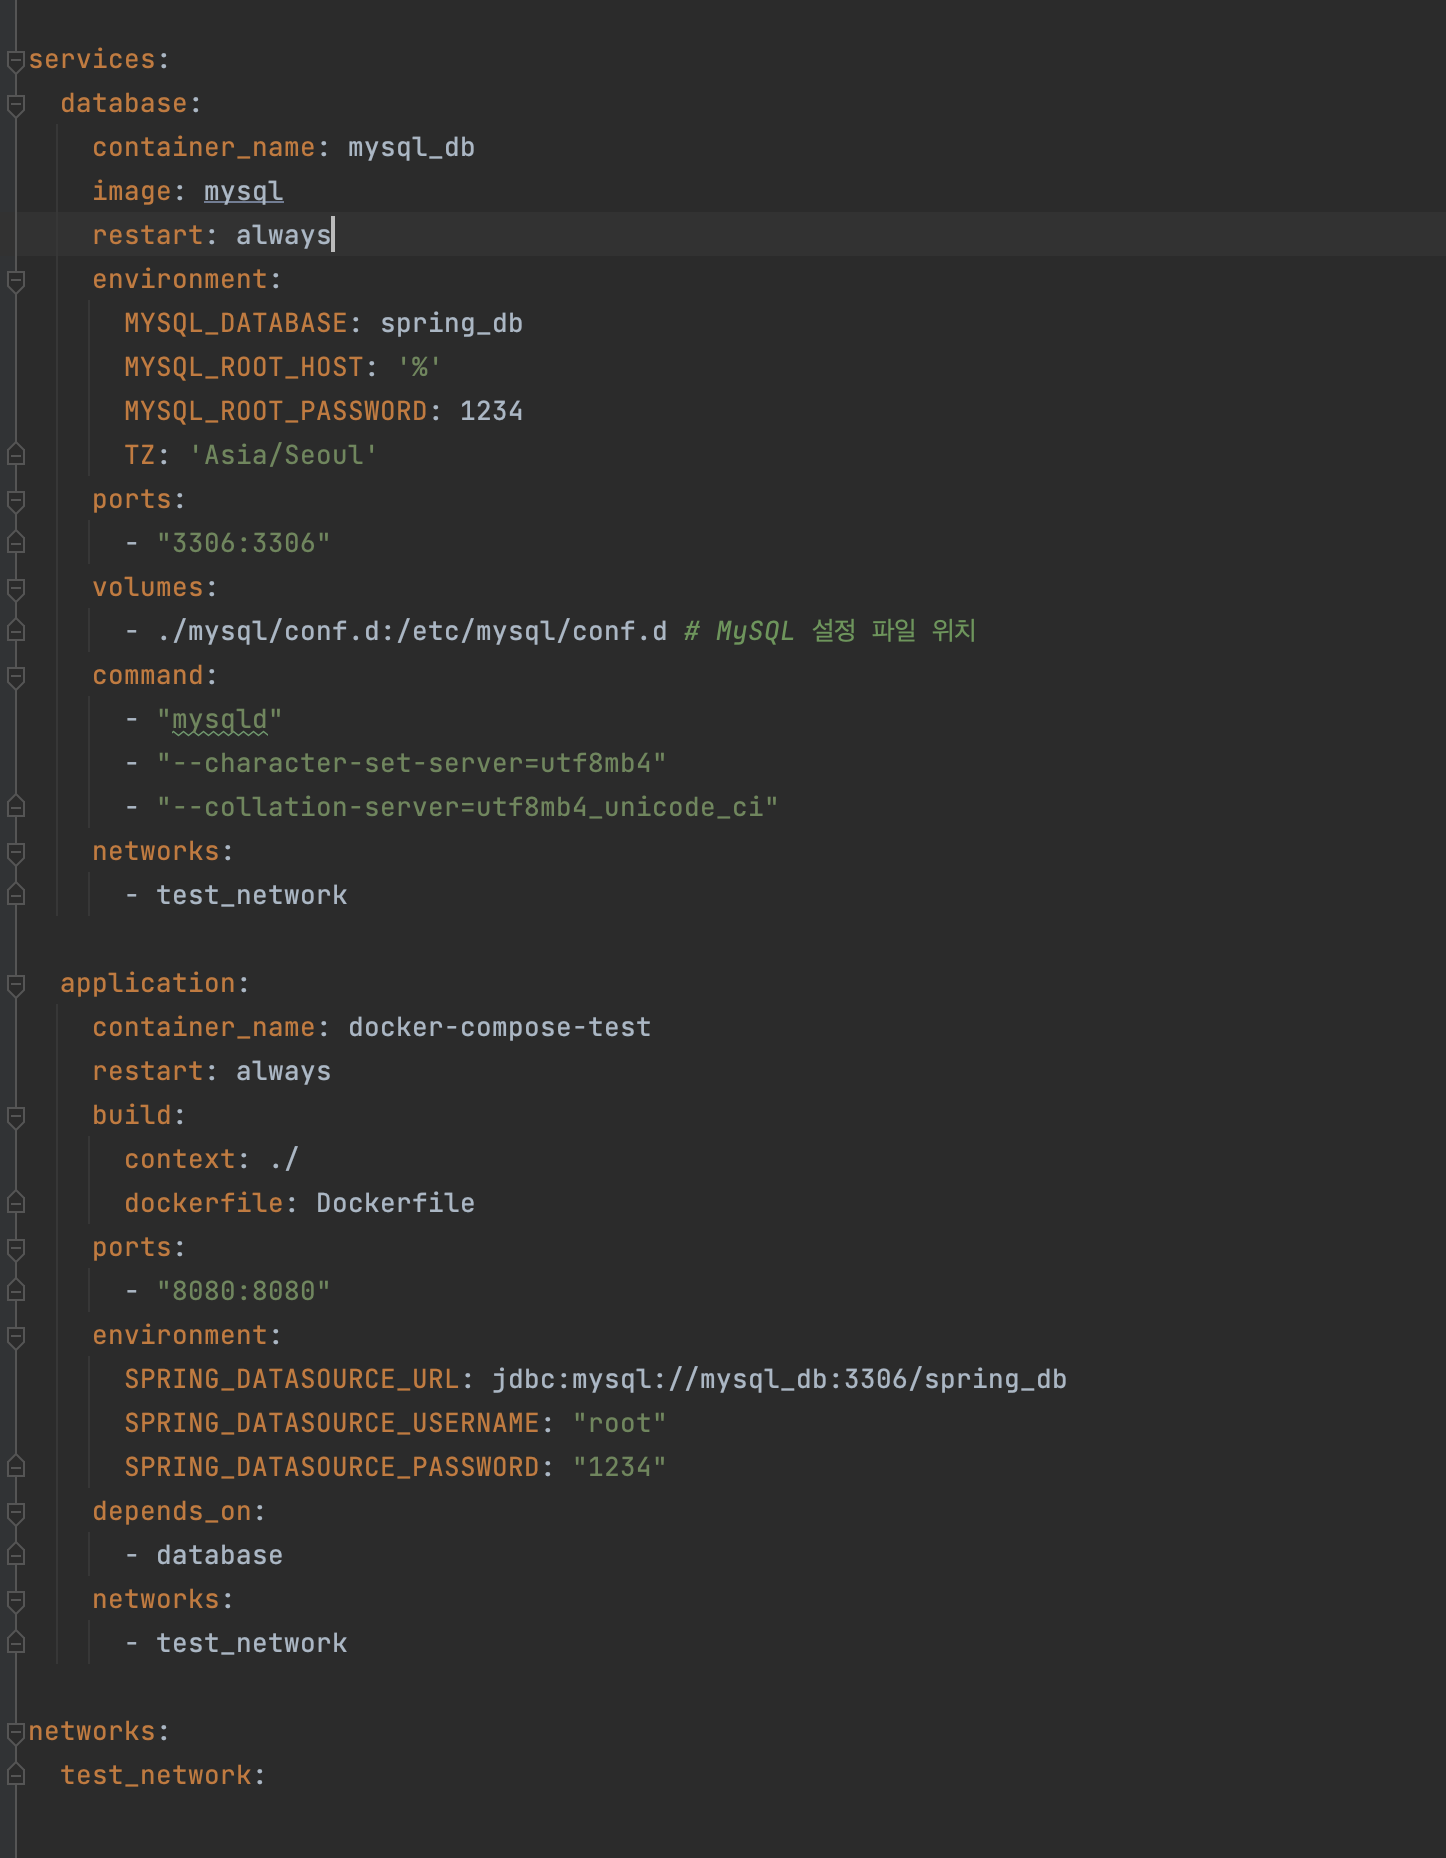Click the spring_db value after MYSQL_DATABASE

point(451,323)
